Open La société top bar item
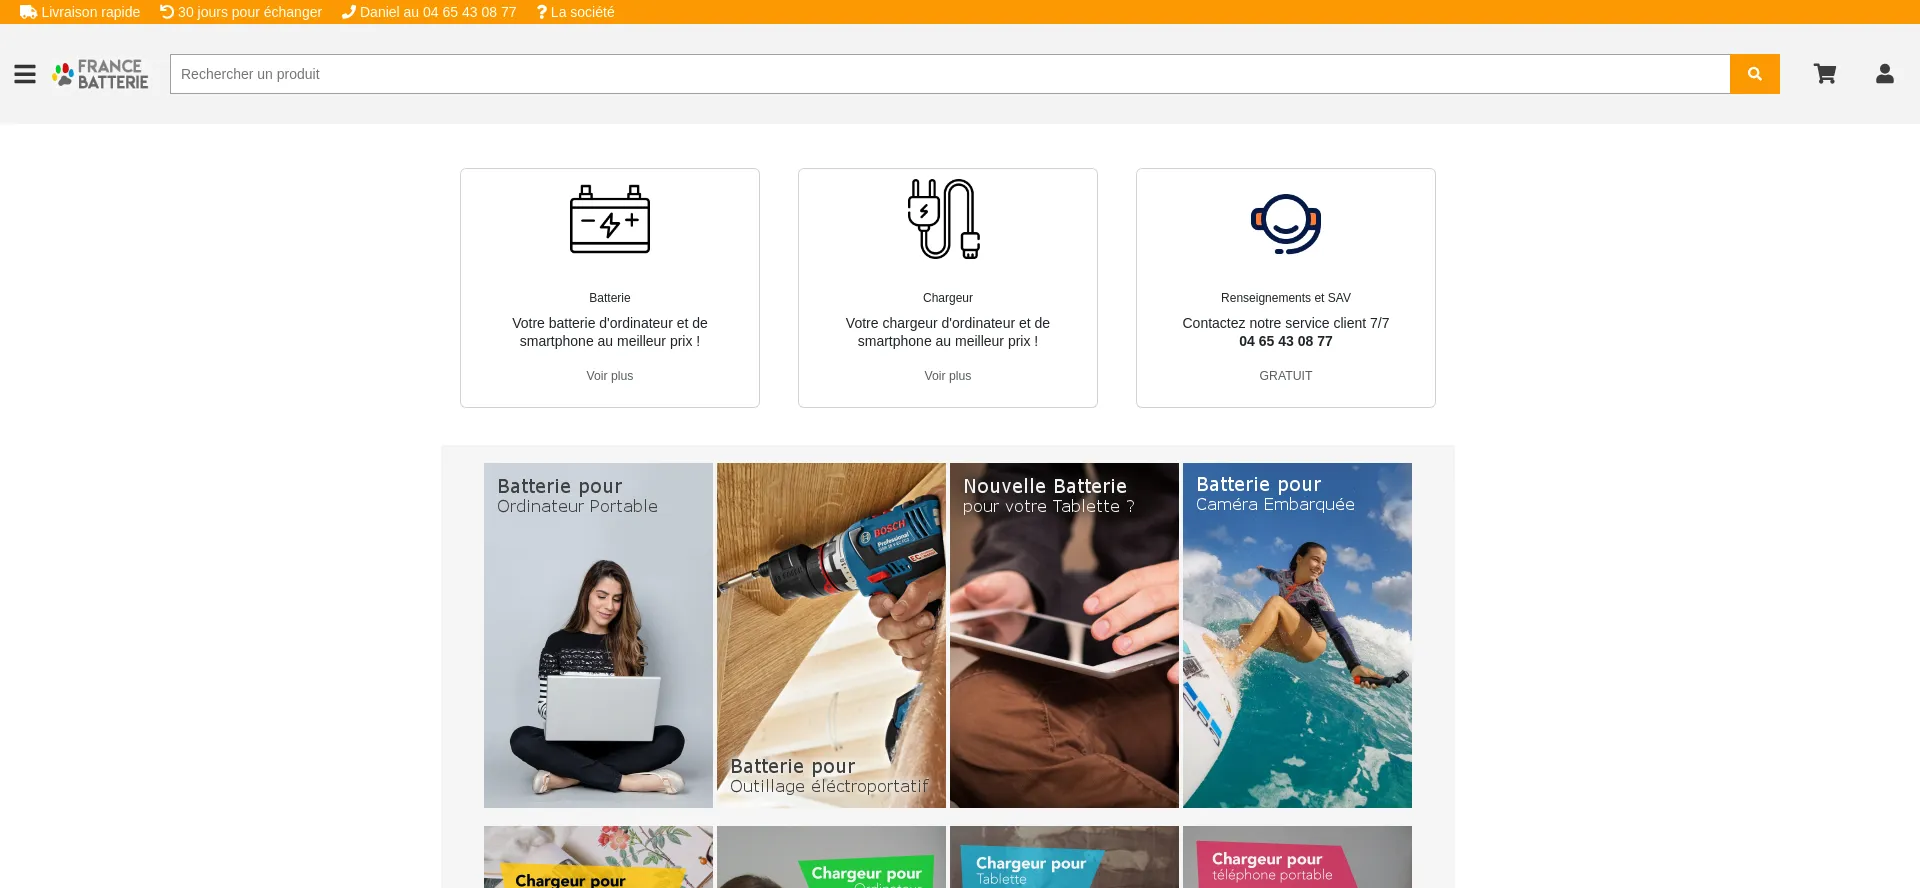Image resolution: width=1920 pixels, height=888 pixels. tap(576, 12)
